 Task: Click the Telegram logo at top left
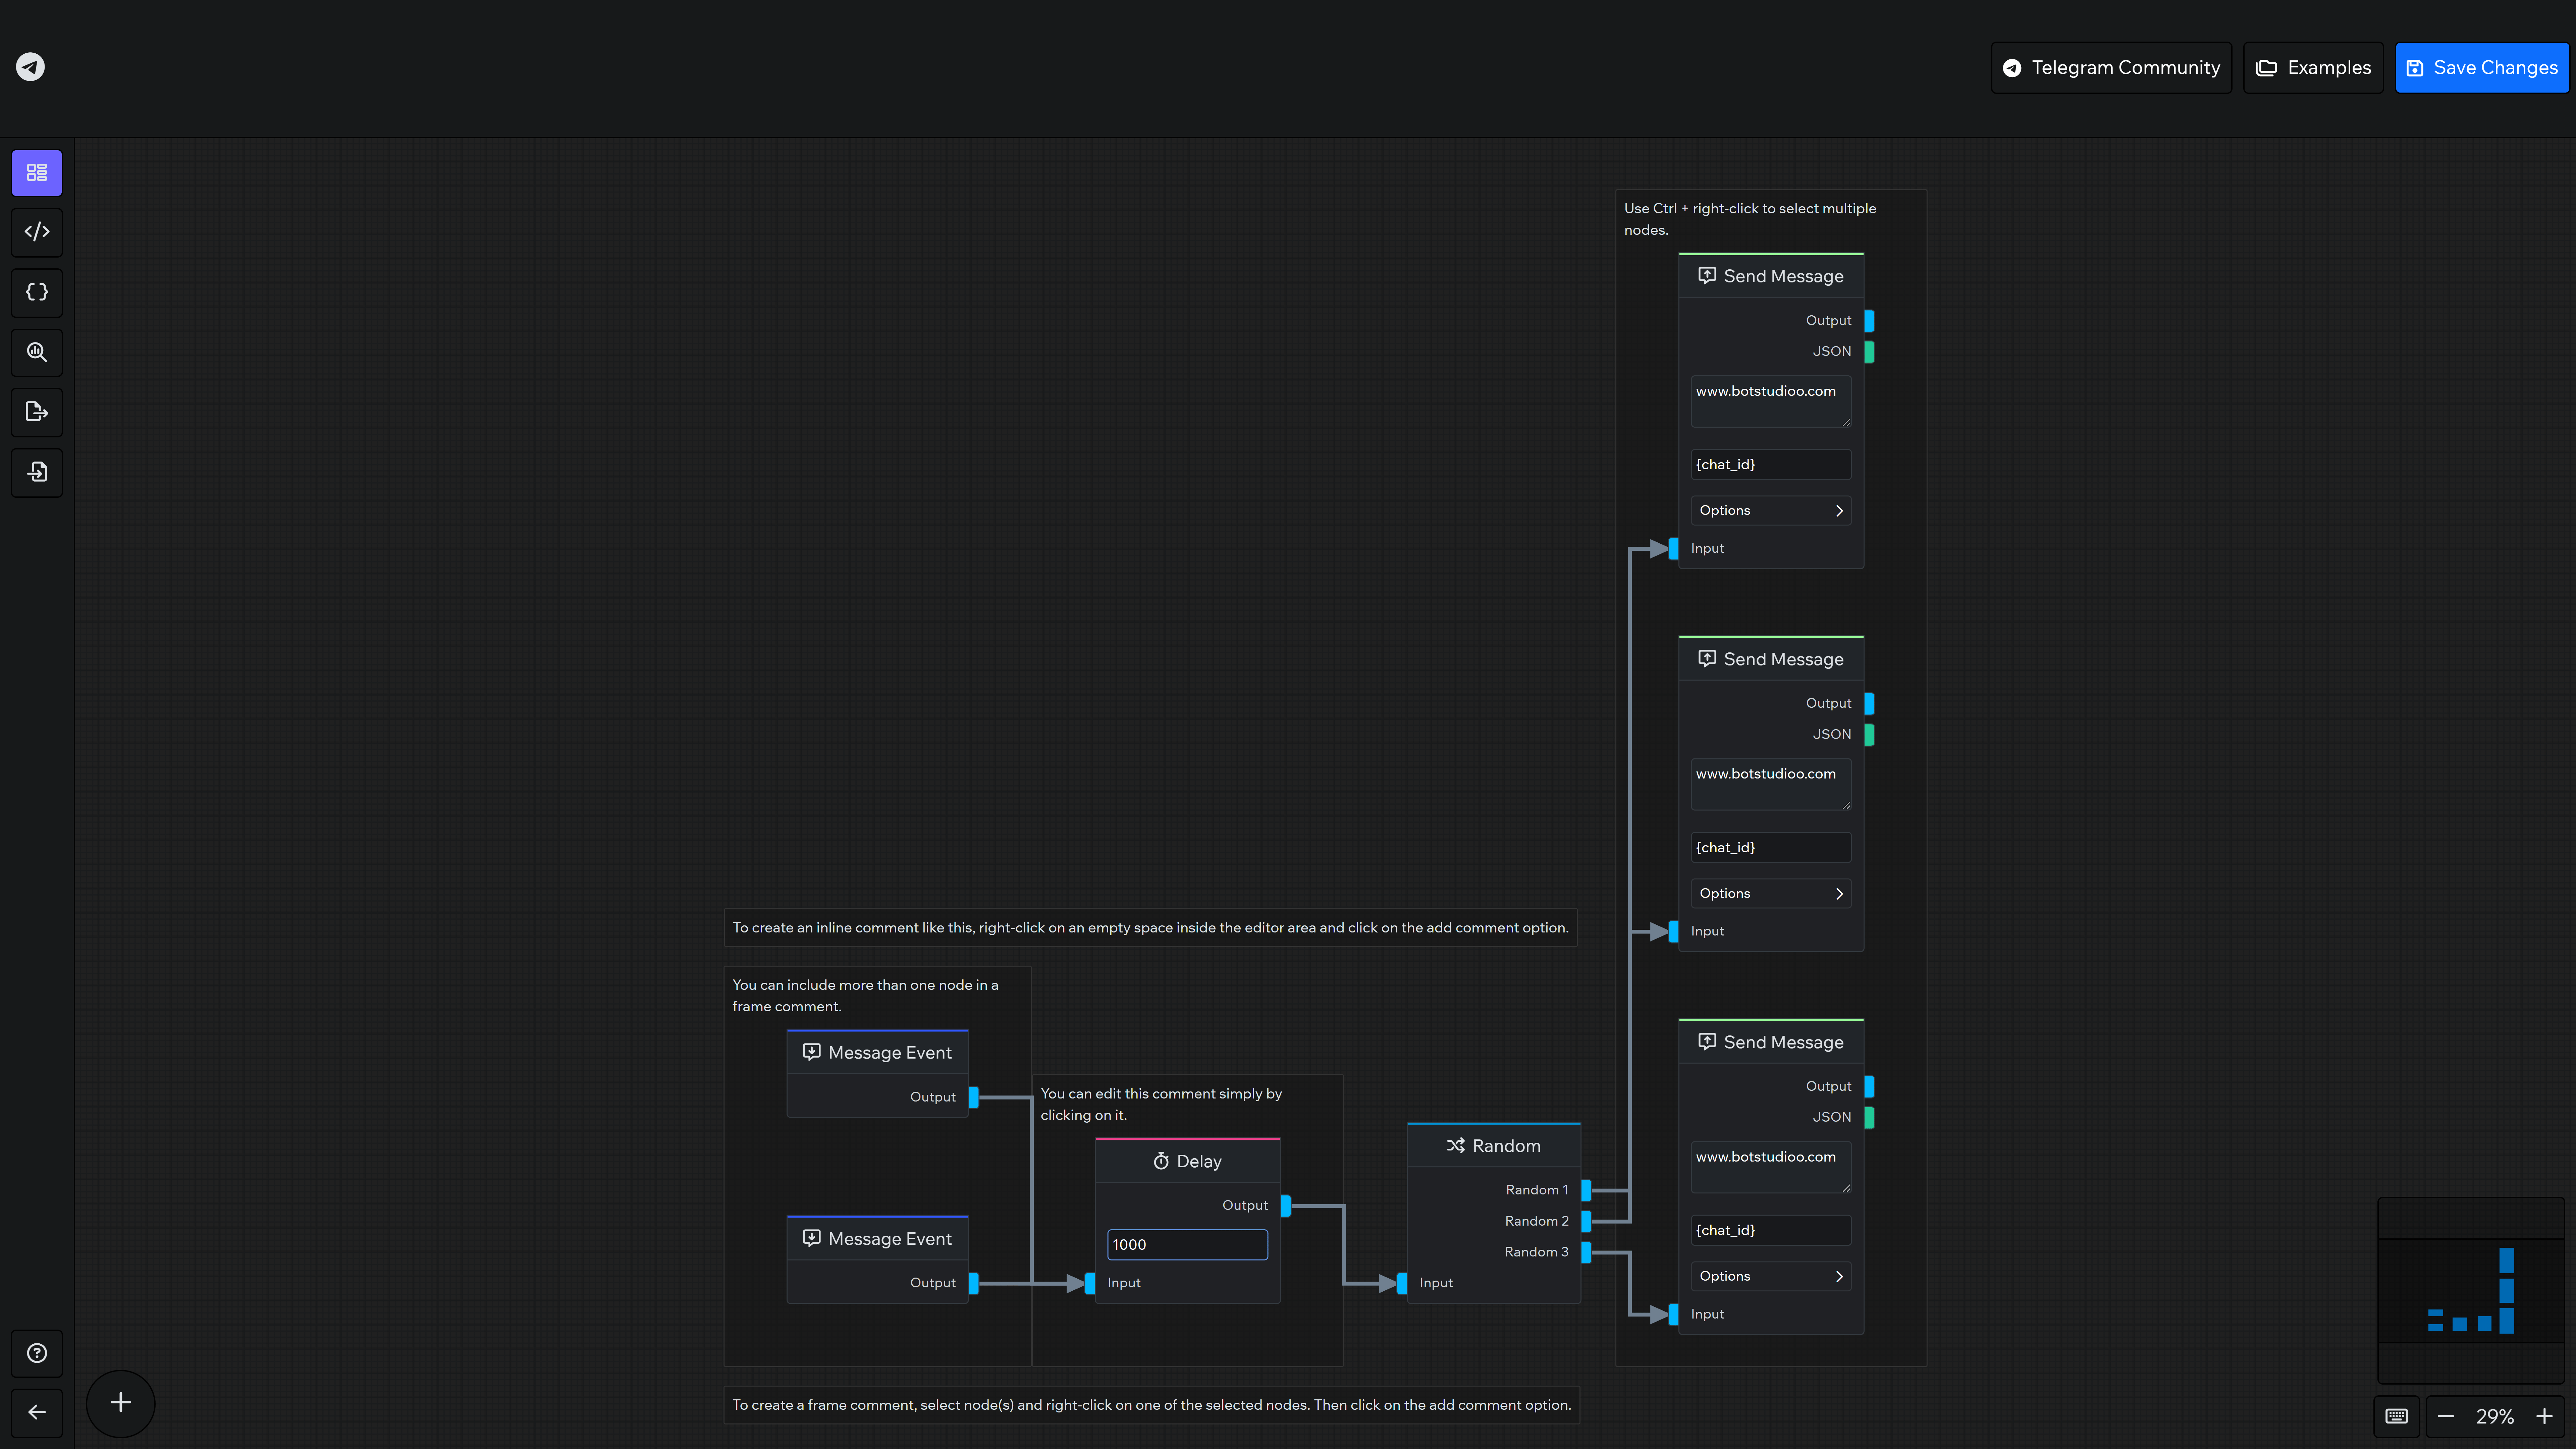click(30, 67)
